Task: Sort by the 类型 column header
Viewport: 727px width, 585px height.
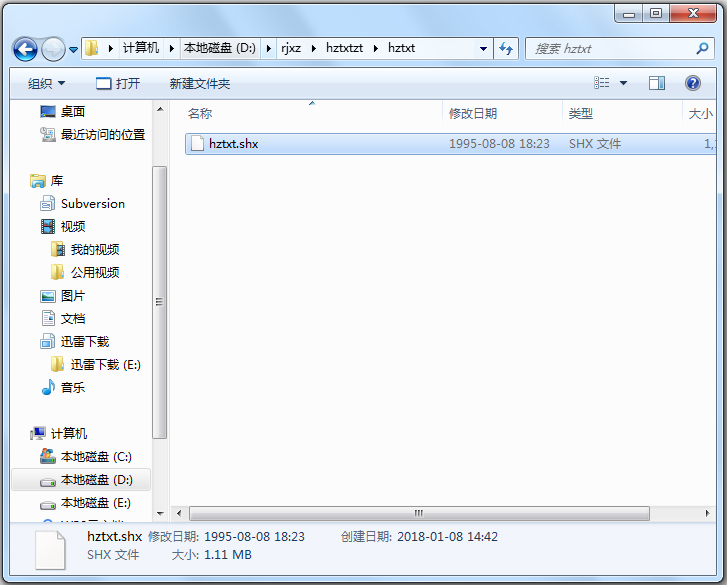Action: [x=580, y=114]
